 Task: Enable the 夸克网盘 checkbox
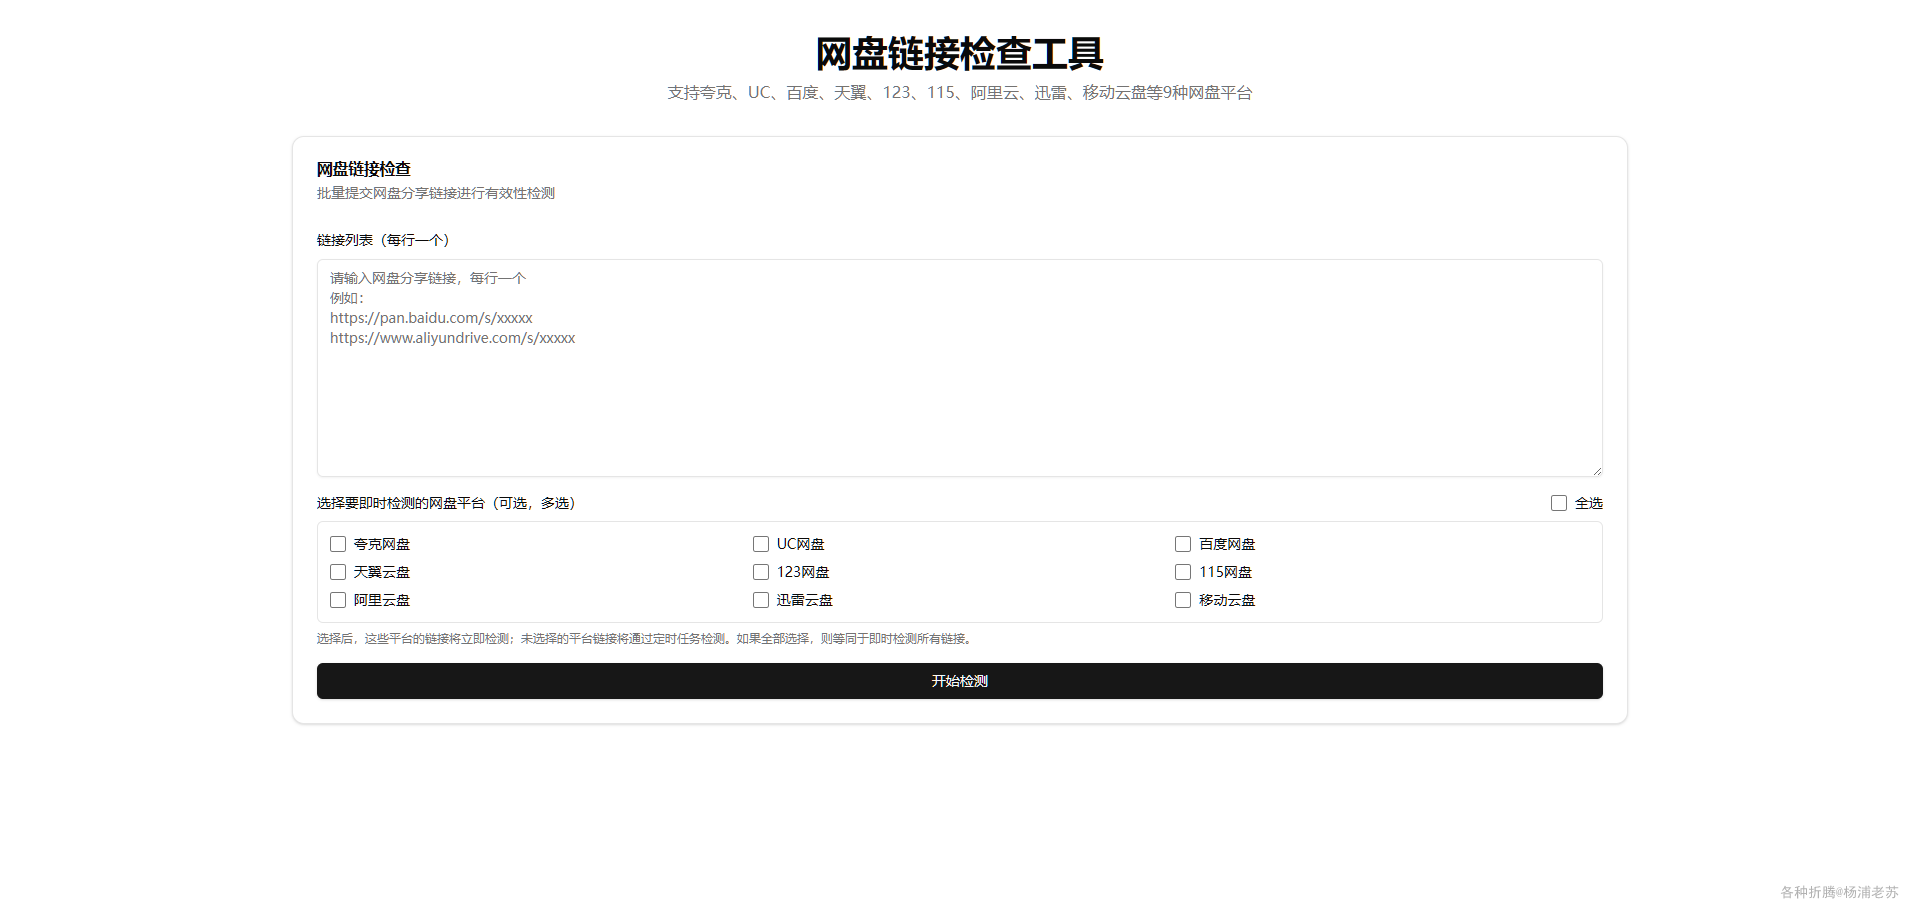(338, 543)
